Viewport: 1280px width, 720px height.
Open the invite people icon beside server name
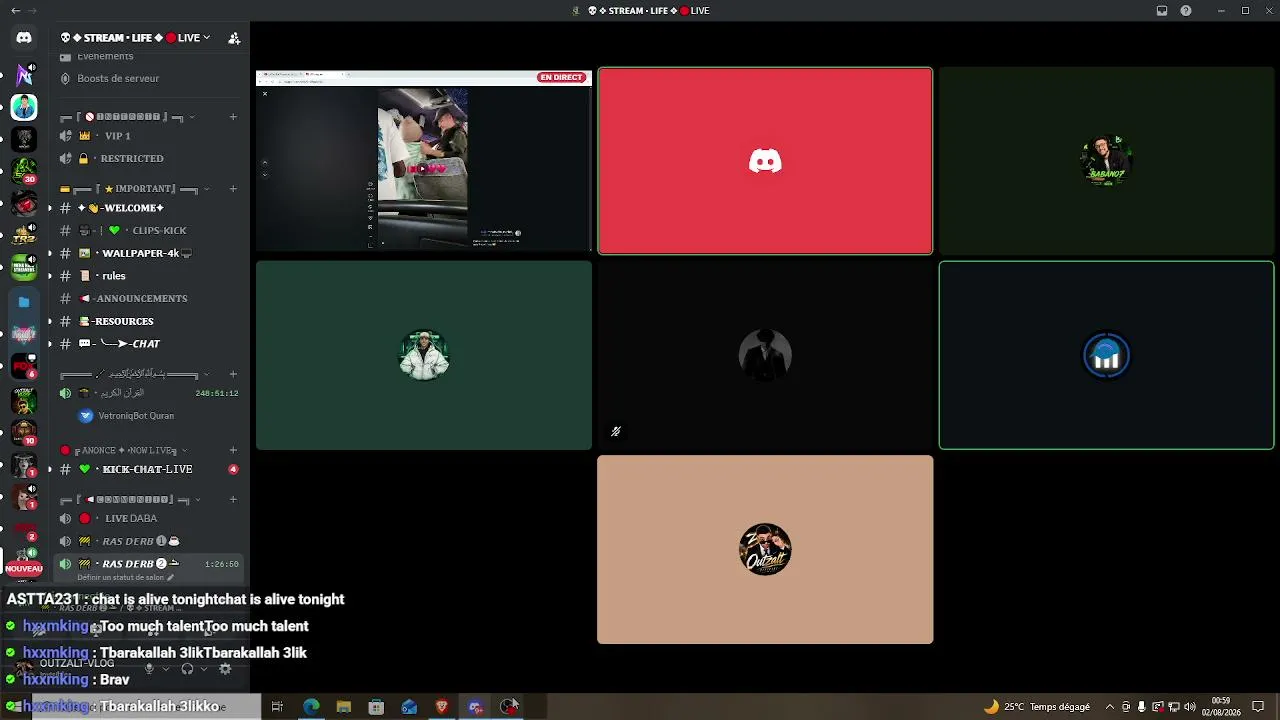[x=234, y=38]
